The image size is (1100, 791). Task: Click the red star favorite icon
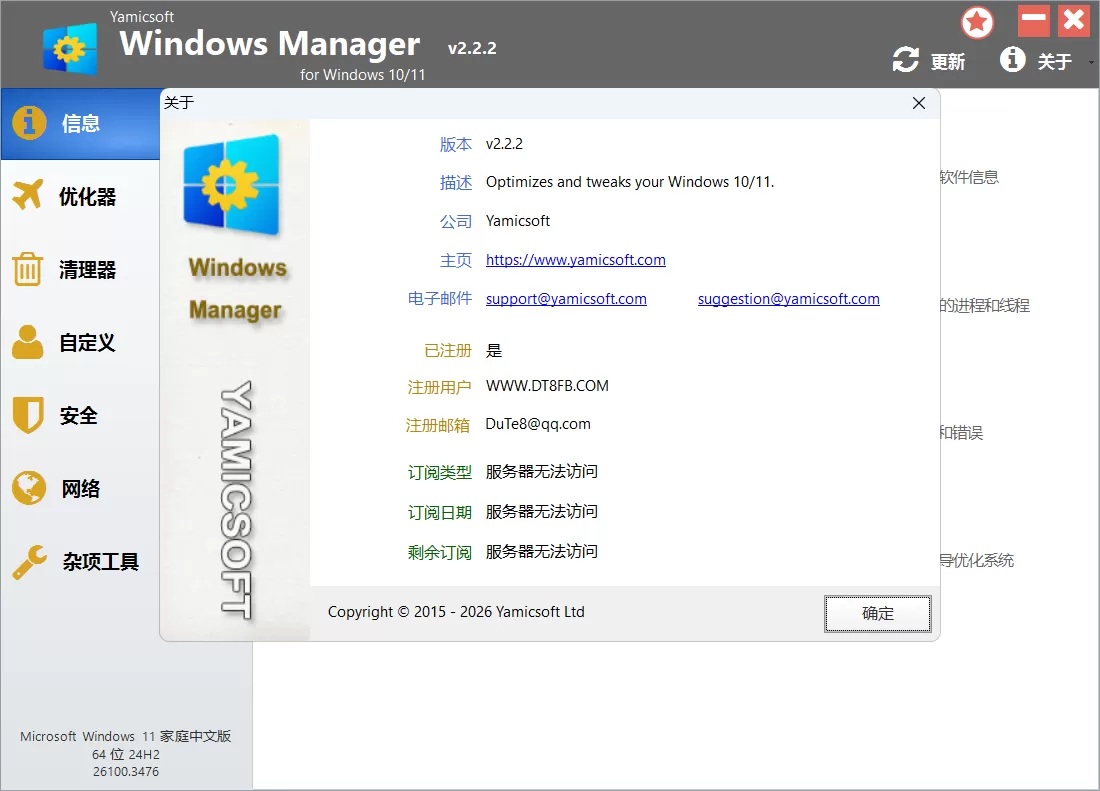coord(977,21)
